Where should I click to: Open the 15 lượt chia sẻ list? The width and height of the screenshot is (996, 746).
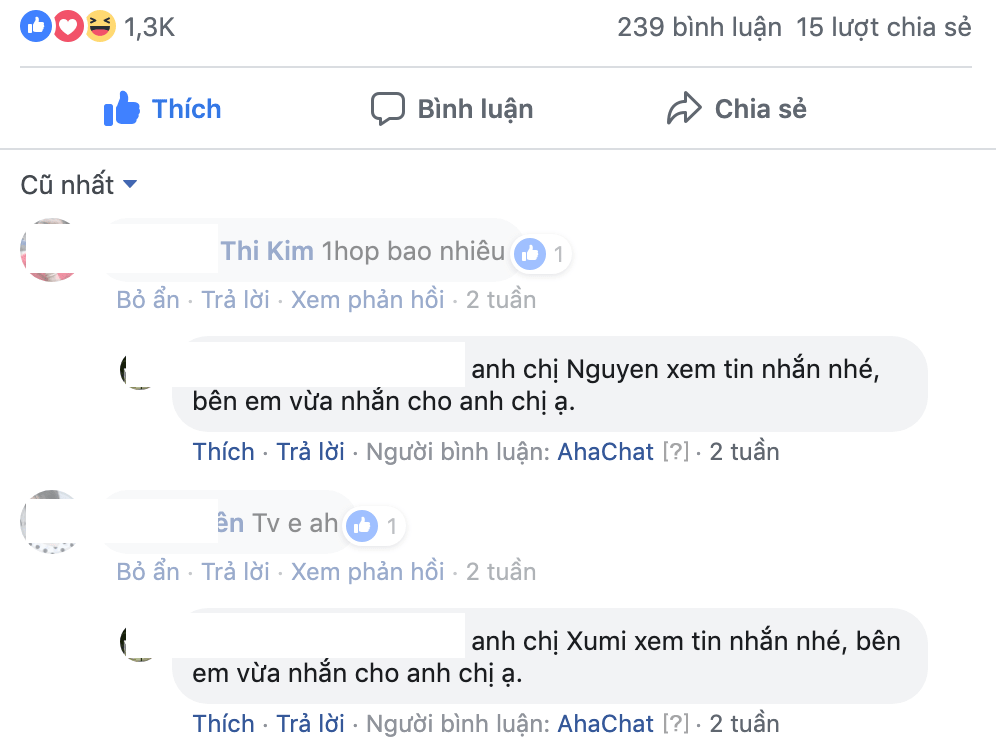point(884,27)
